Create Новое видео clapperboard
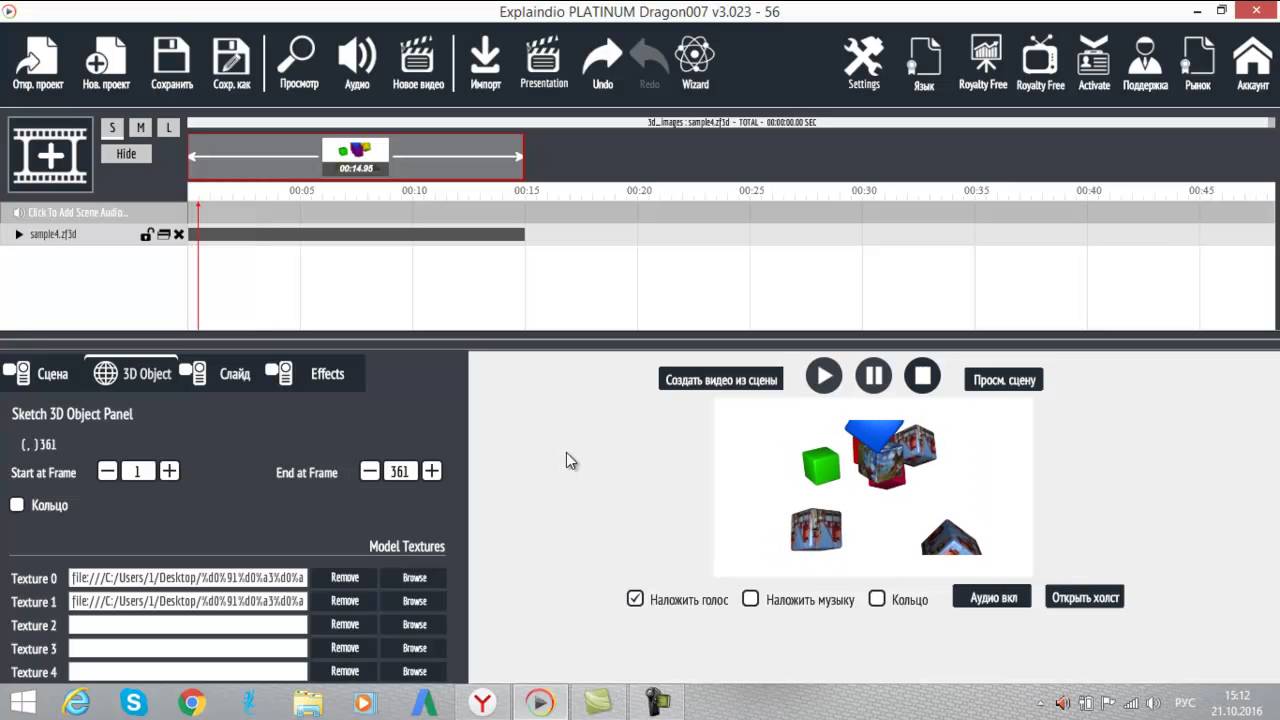This screenshot has height=720, width=1280. tap(418, 63)
